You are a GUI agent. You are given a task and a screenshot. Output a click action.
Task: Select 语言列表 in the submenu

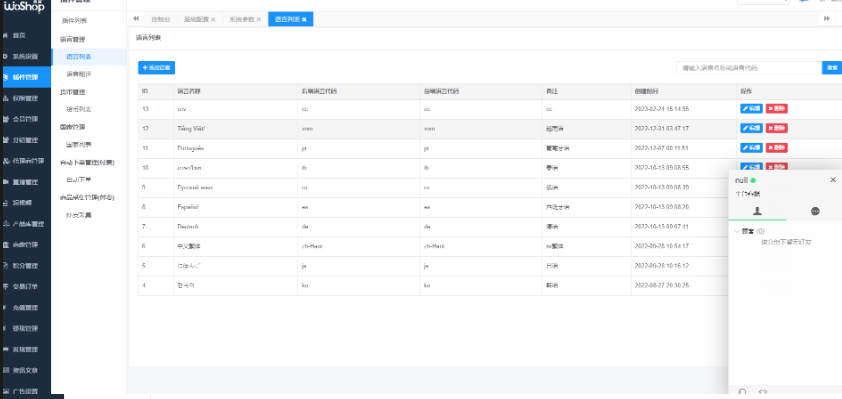pyautogui.click(x=78, y=56)
